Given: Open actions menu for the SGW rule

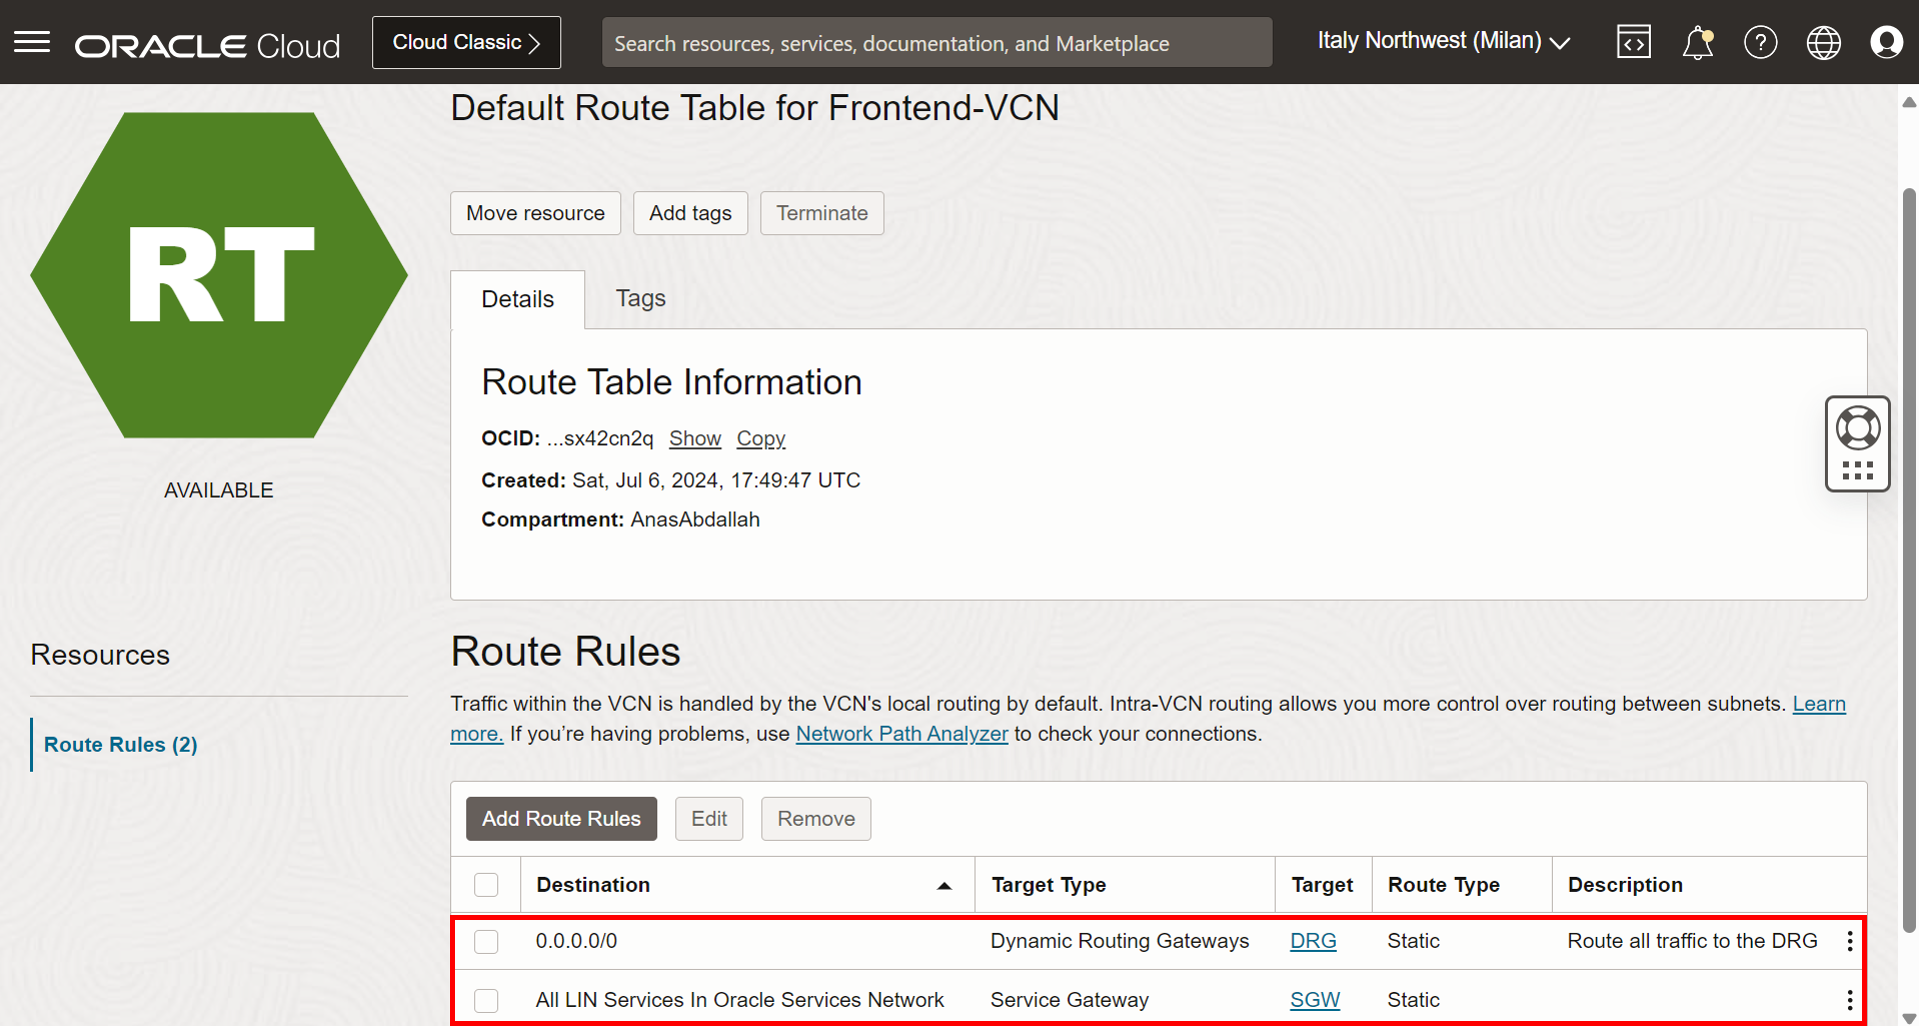Looking at the screenshot, I should [1850, 1000].
